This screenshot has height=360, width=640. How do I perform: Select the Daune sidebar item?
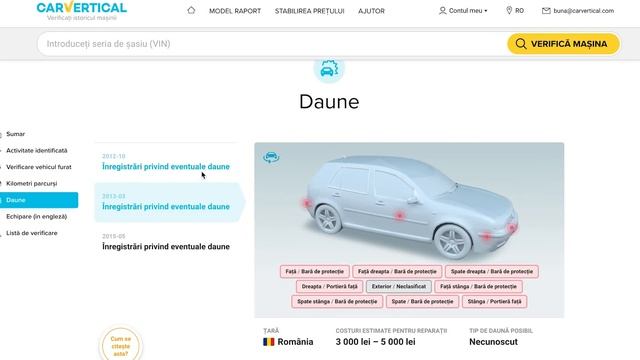(x=39, y=200)
